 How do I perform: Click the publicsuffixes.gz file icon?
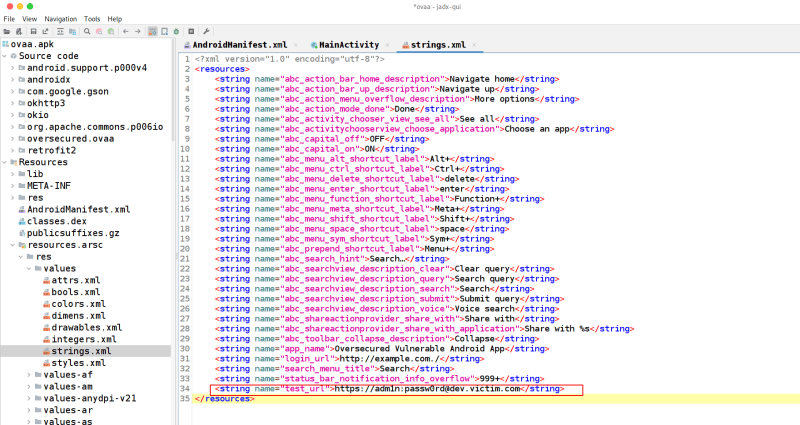click(22, 233)
